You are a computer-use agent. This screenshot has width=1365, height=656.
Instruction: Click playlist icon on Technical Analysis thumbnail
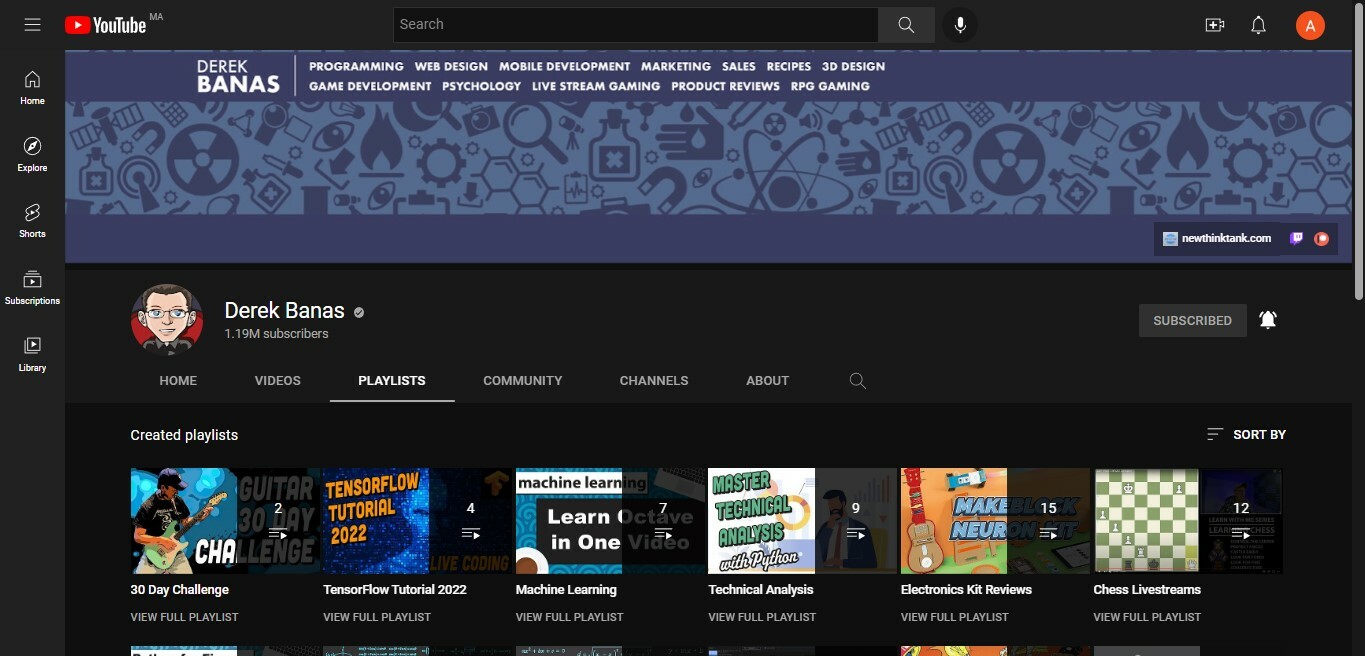coord(856,533)
